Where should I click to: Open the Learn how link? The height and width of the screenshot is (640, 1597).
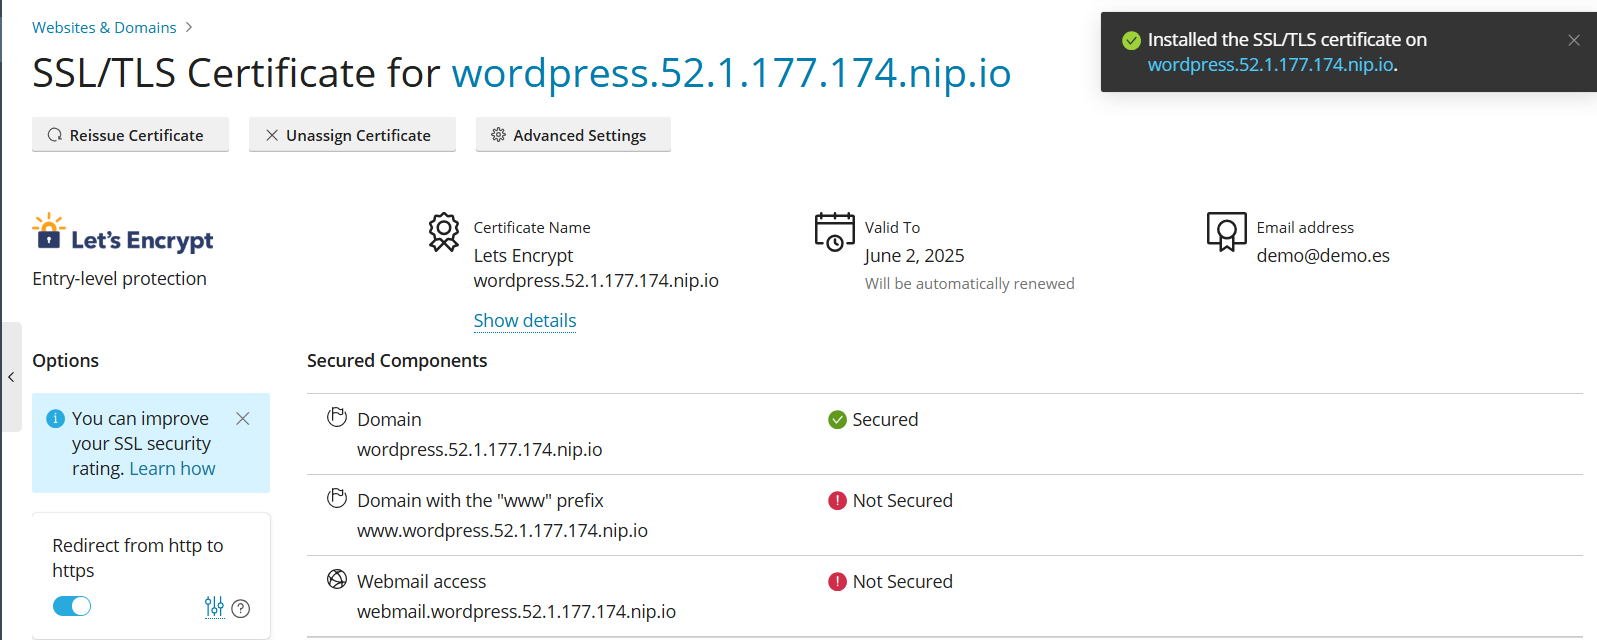(172, 469)
